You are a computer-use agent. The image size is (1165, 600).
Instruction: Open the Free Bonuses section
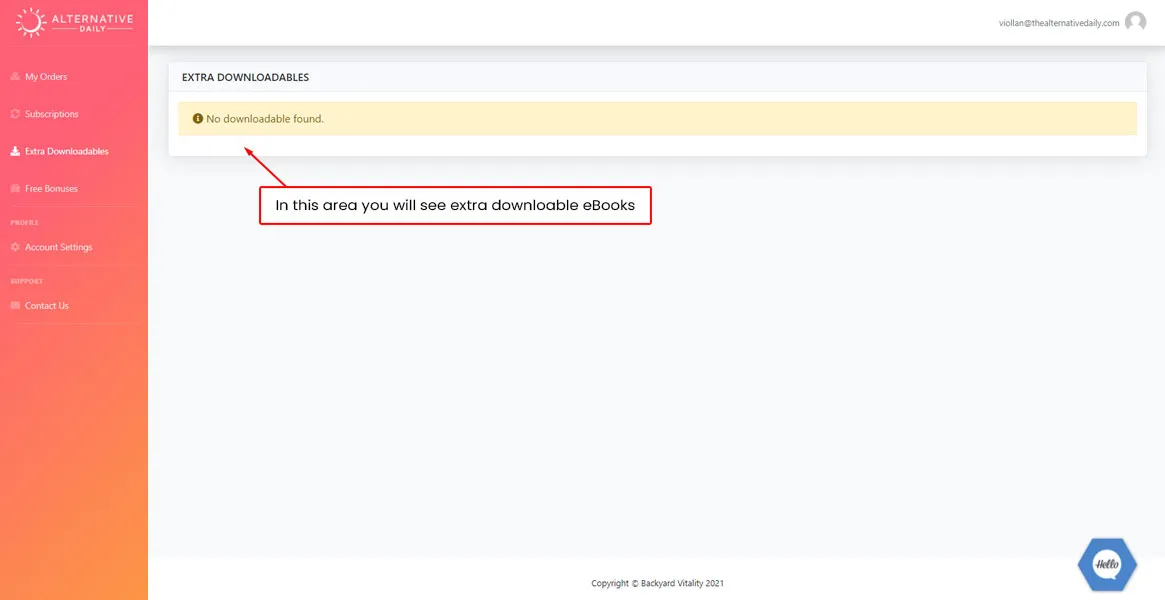tap(51, 189)
